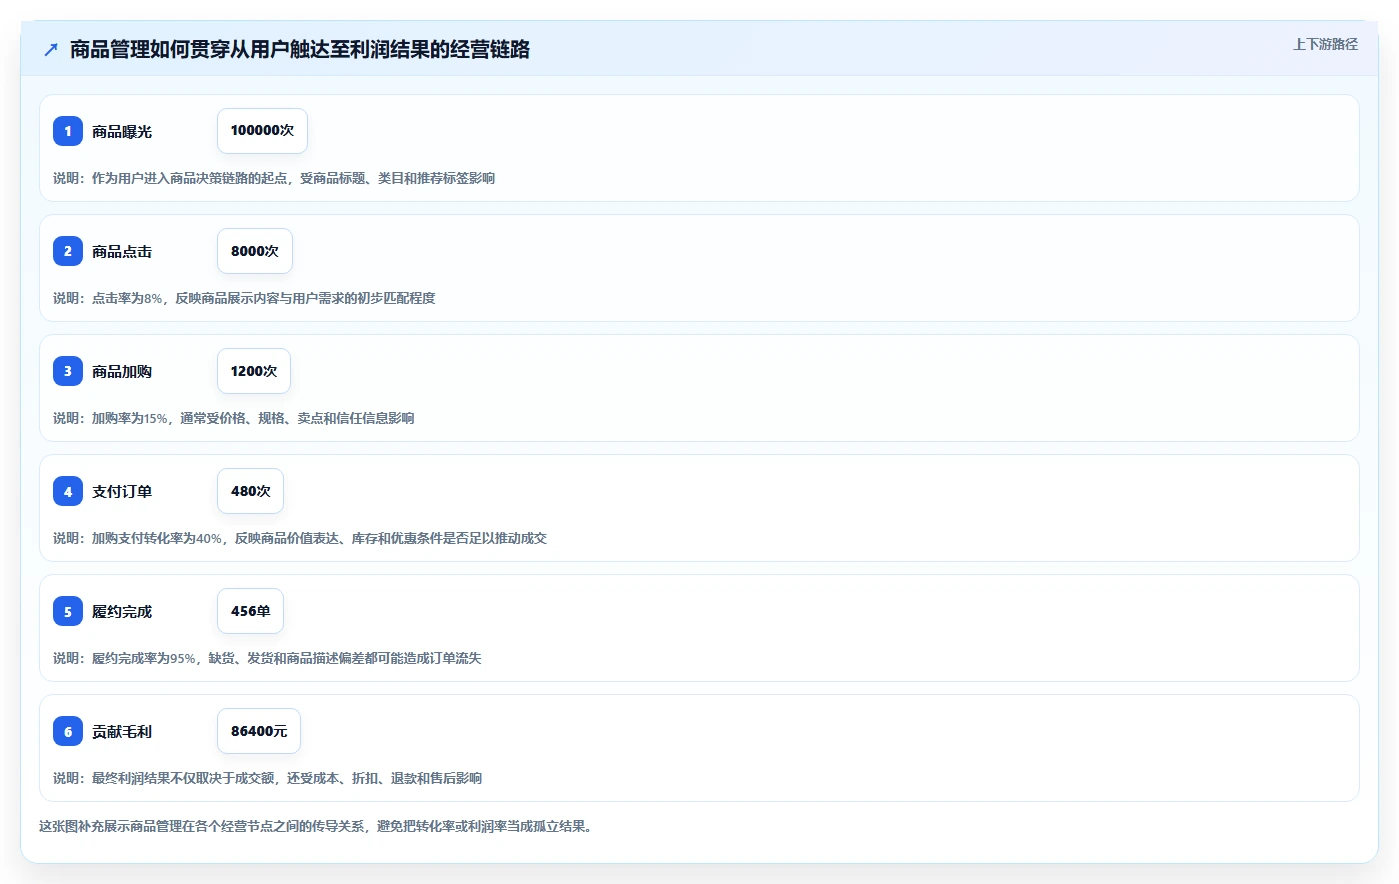Click the step 4 number badge
1399x884 pixels.
click(x=68, y=491)
